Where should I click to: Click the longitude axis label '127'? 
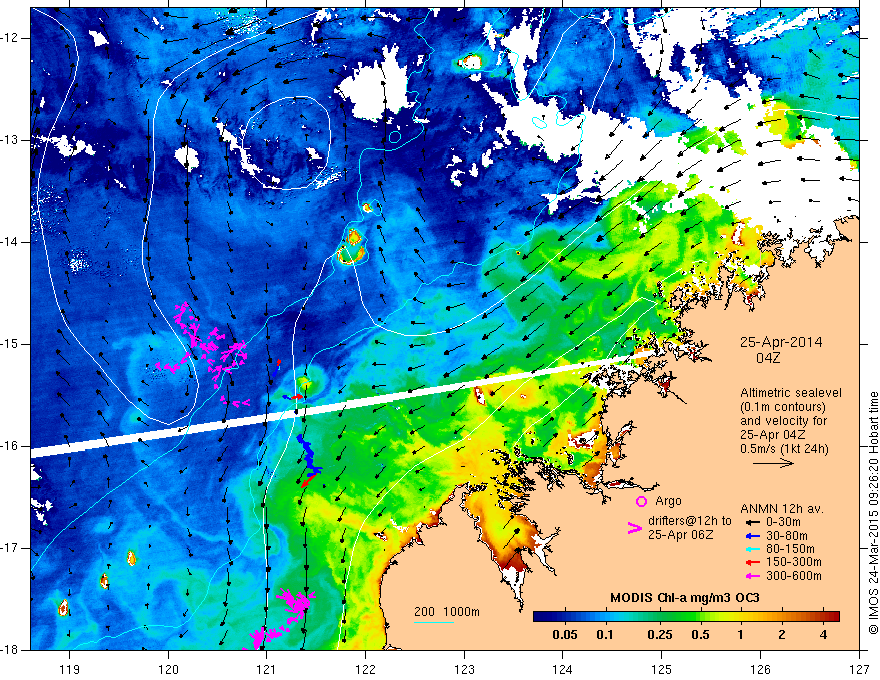click(859, 670)
